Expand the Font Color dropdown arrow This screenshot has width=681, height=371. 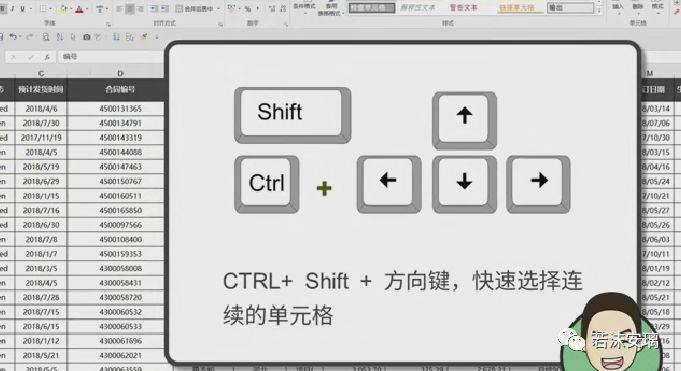87,9
